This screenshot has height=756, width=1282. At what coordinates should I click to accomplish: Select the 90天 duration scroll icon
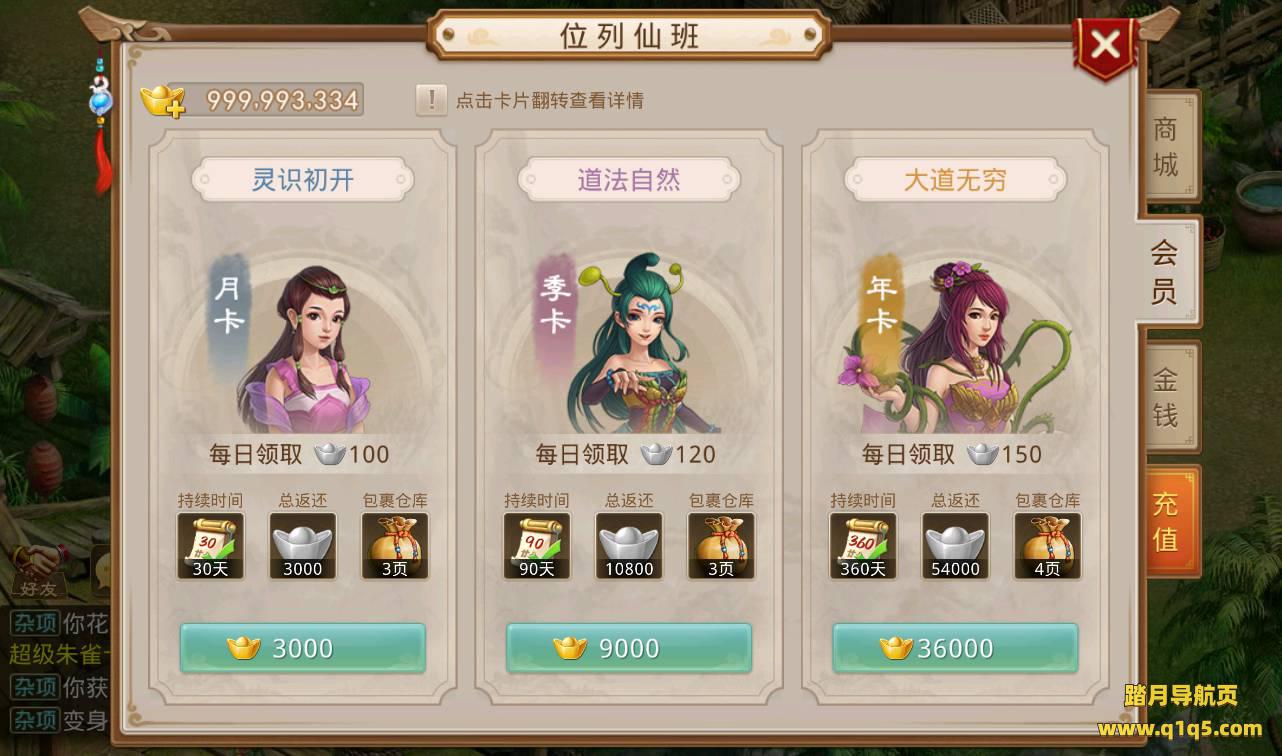537,546
